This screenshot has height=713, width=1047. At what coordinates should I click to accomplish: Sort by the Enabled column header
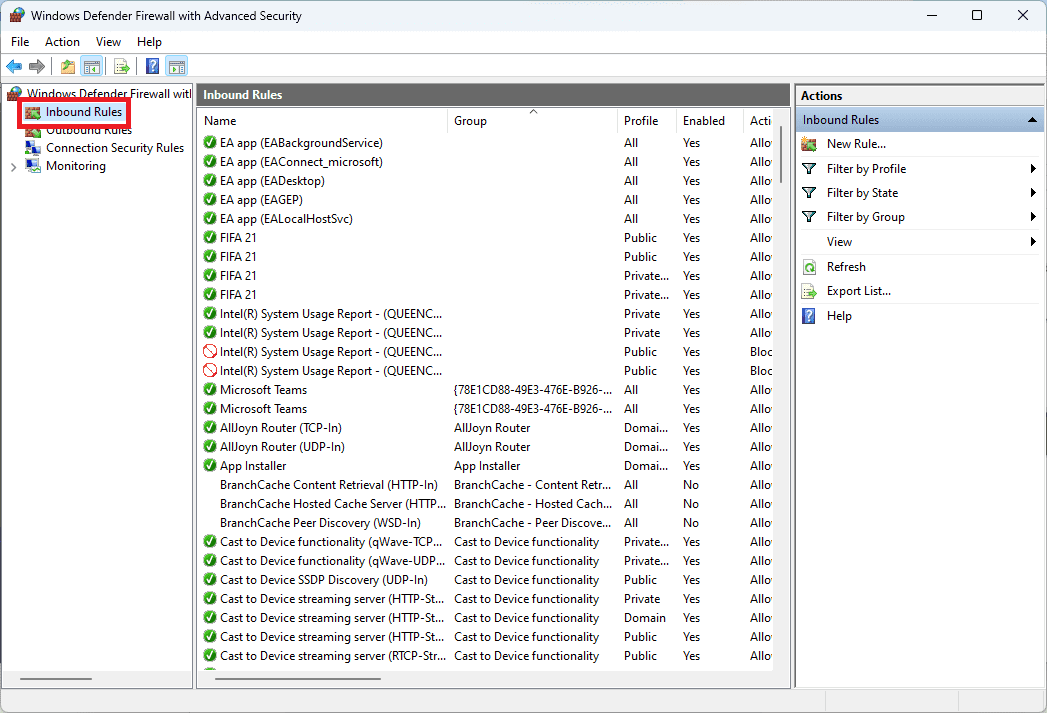point(704,121)
